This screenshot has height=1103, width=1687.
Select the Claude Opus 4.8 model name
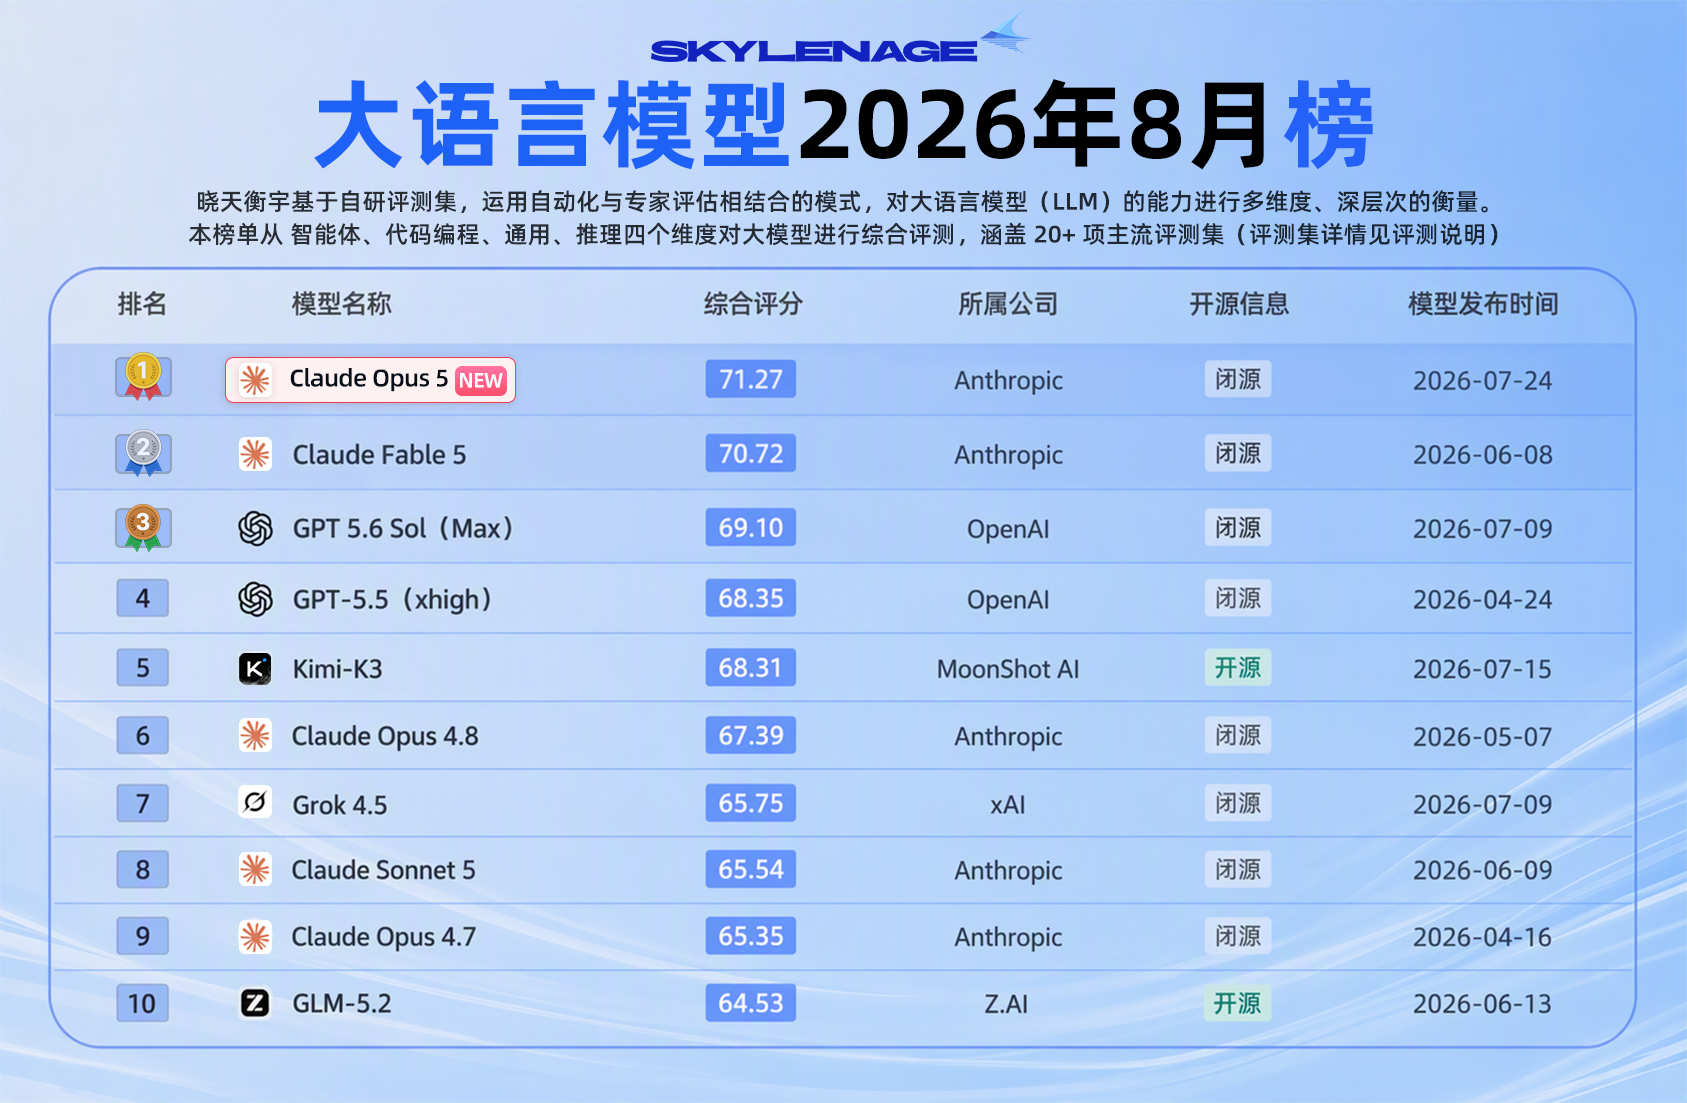385,737
